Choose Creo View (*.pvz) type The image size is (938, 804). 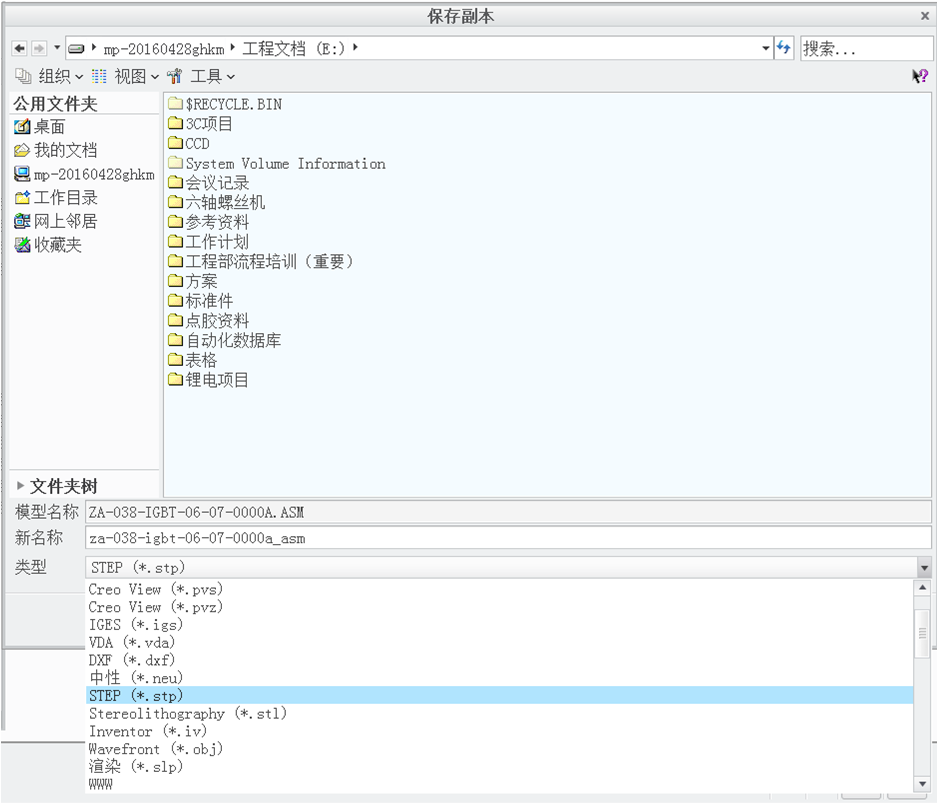(x=500, y=607)
